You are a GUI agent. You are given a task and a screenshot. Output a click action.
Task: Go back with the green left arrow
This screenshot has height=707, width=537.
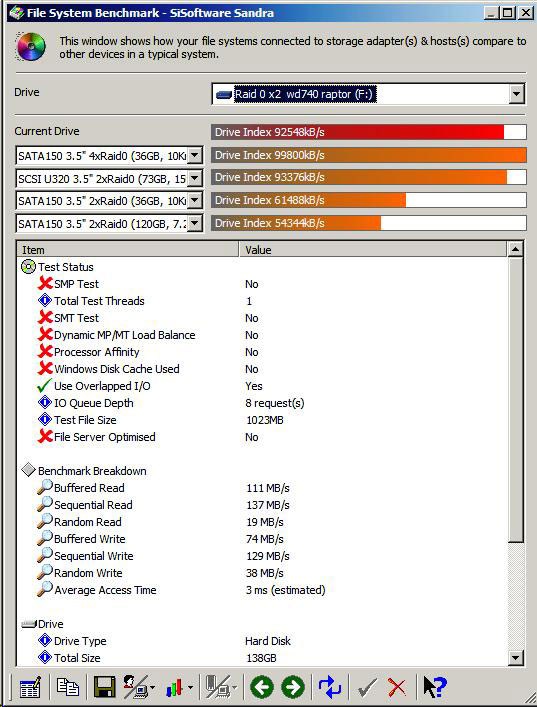262,687
